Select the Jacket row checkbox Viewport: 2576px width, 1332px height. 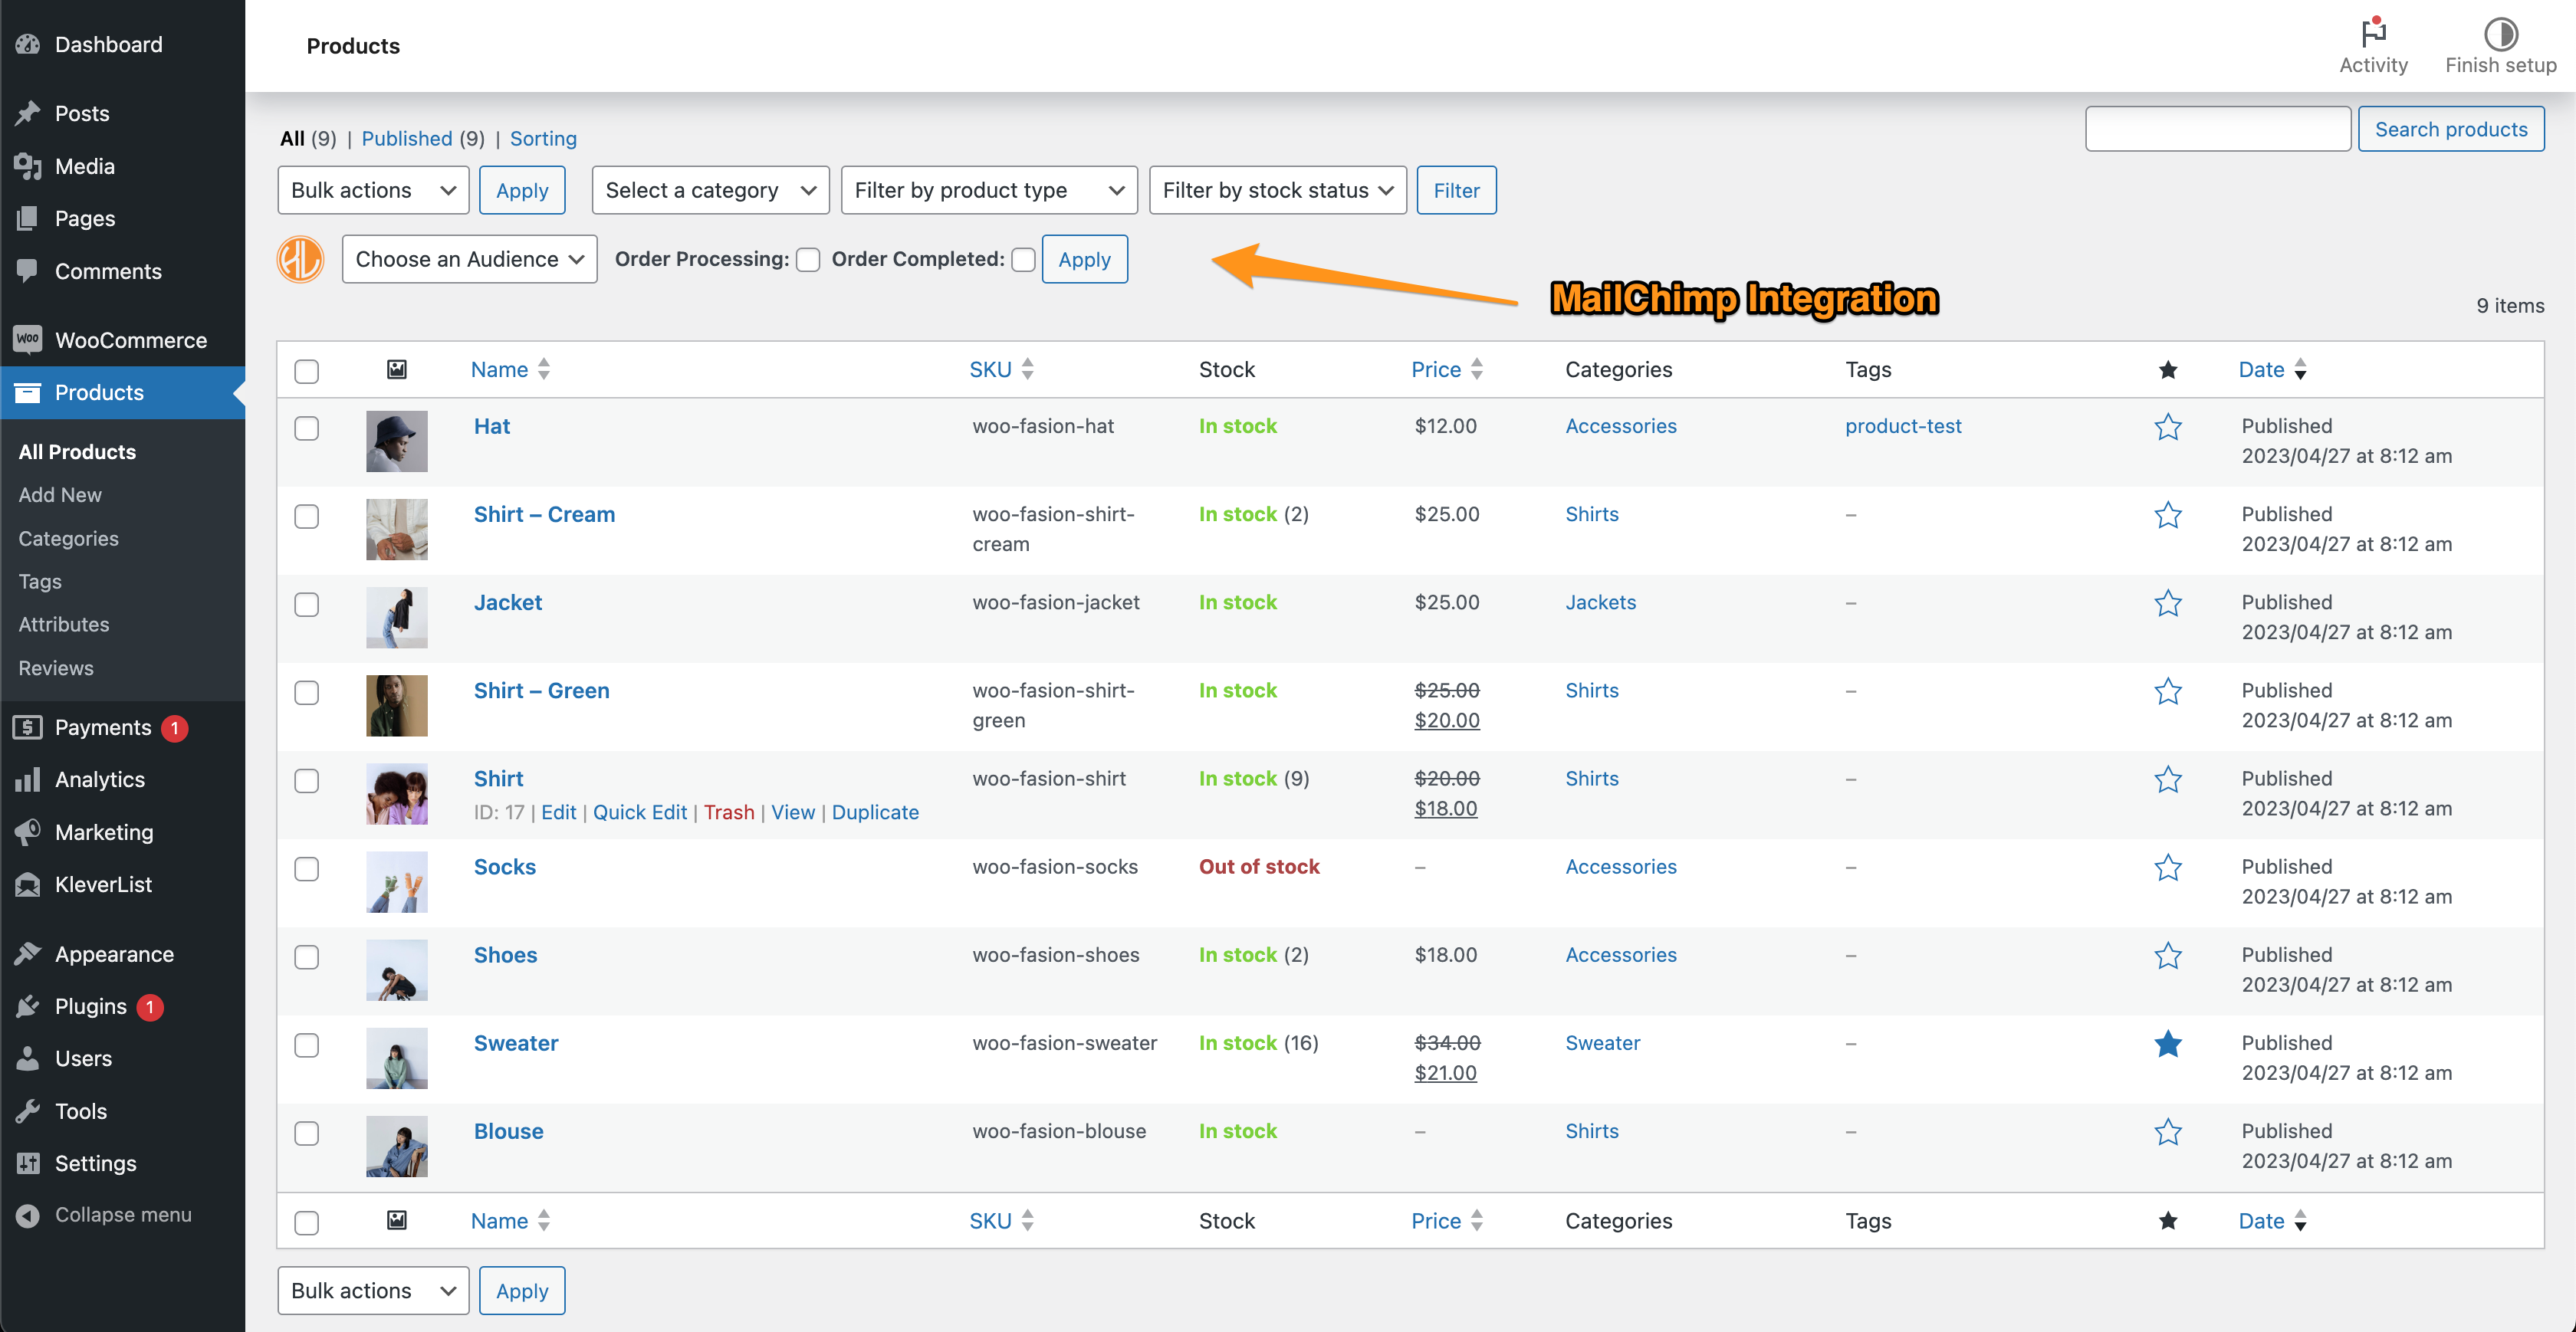tap(307, 604)
